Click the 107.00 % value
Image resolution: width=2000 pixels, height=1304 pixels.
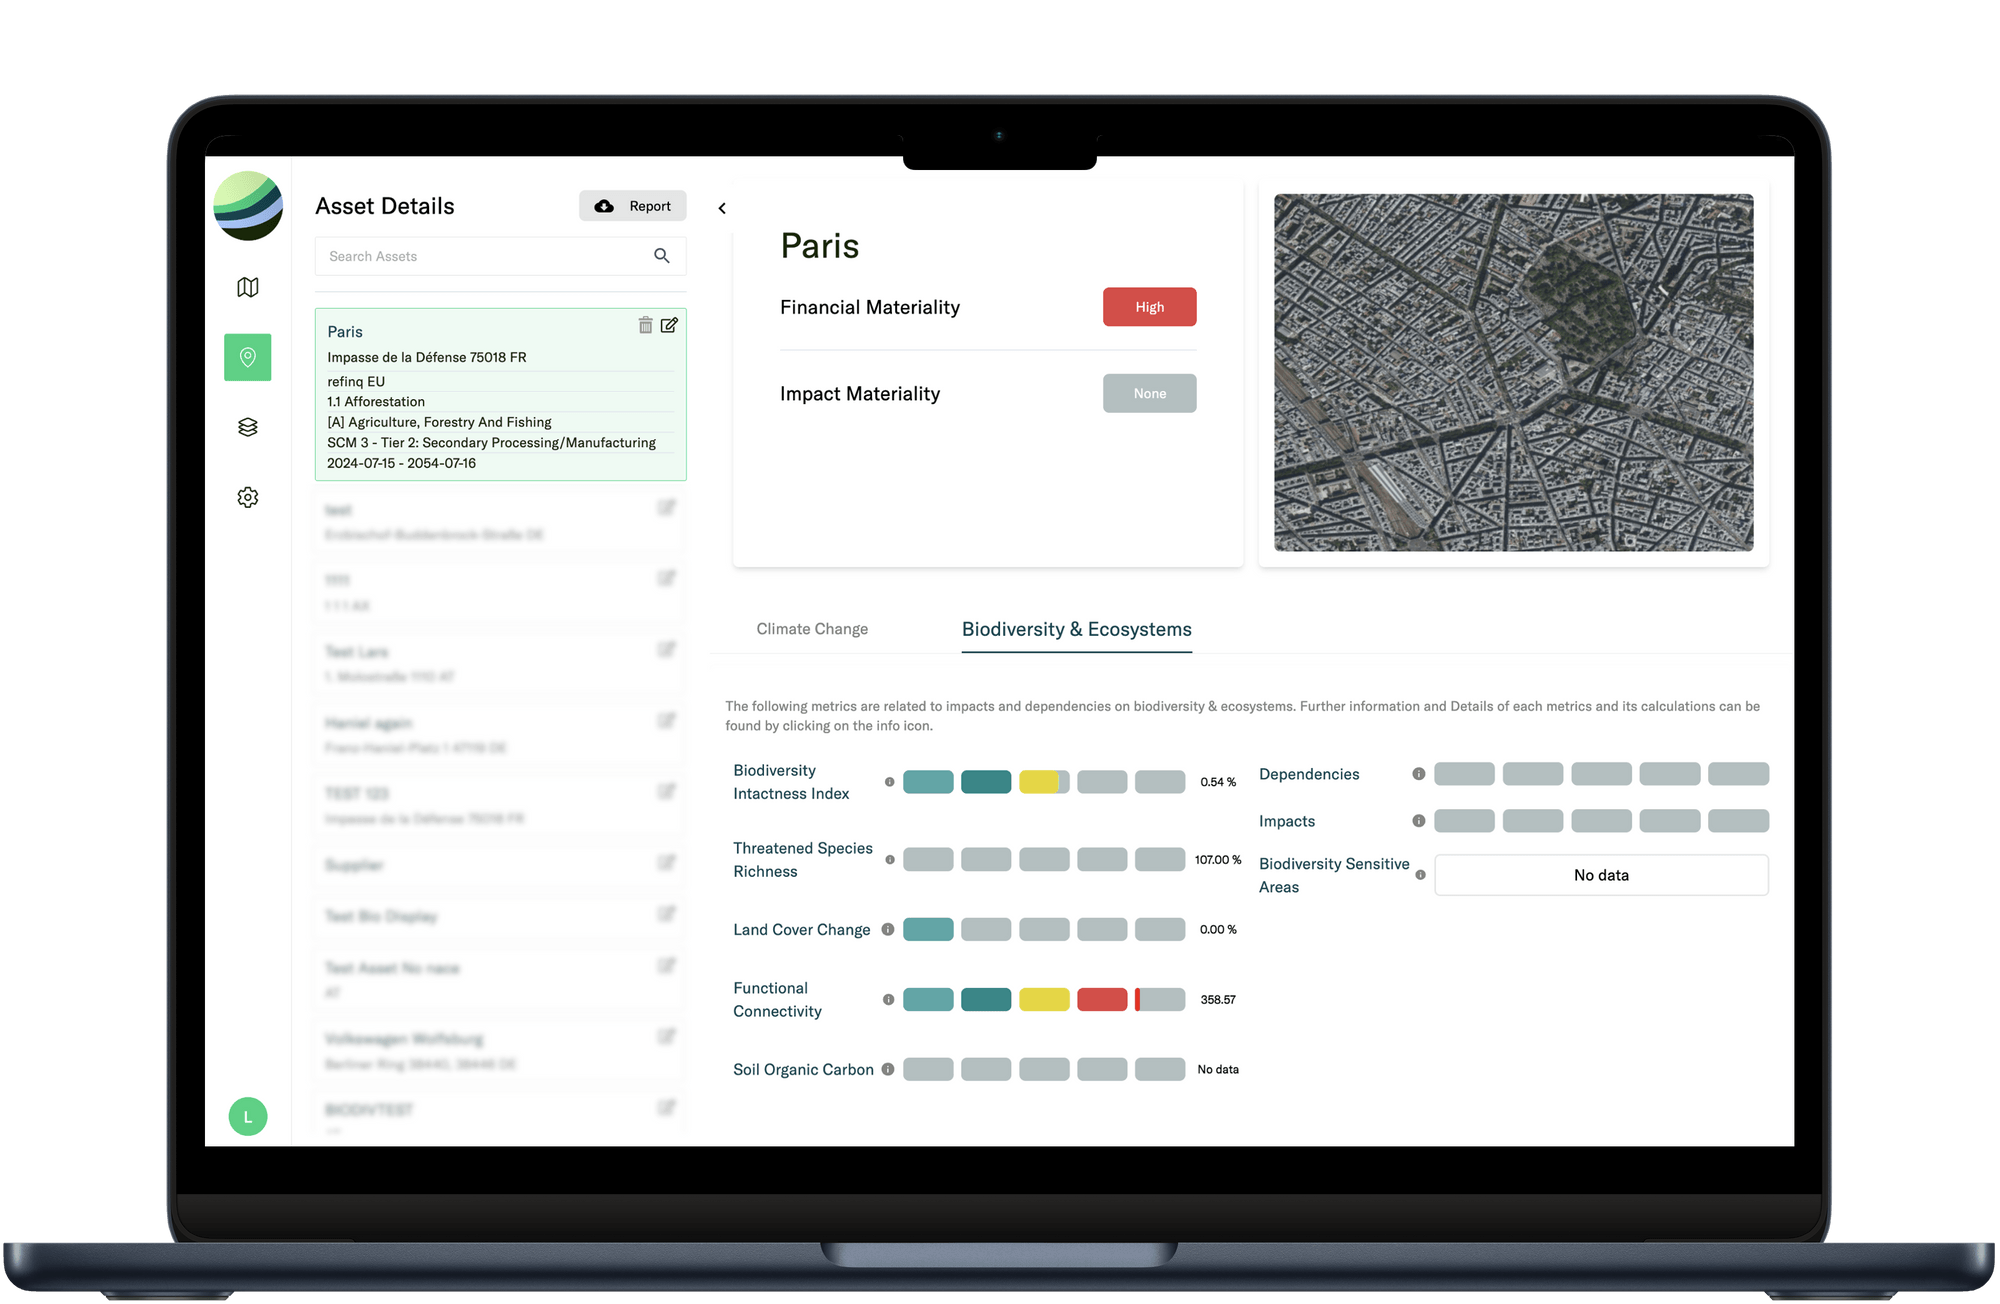1218,860
